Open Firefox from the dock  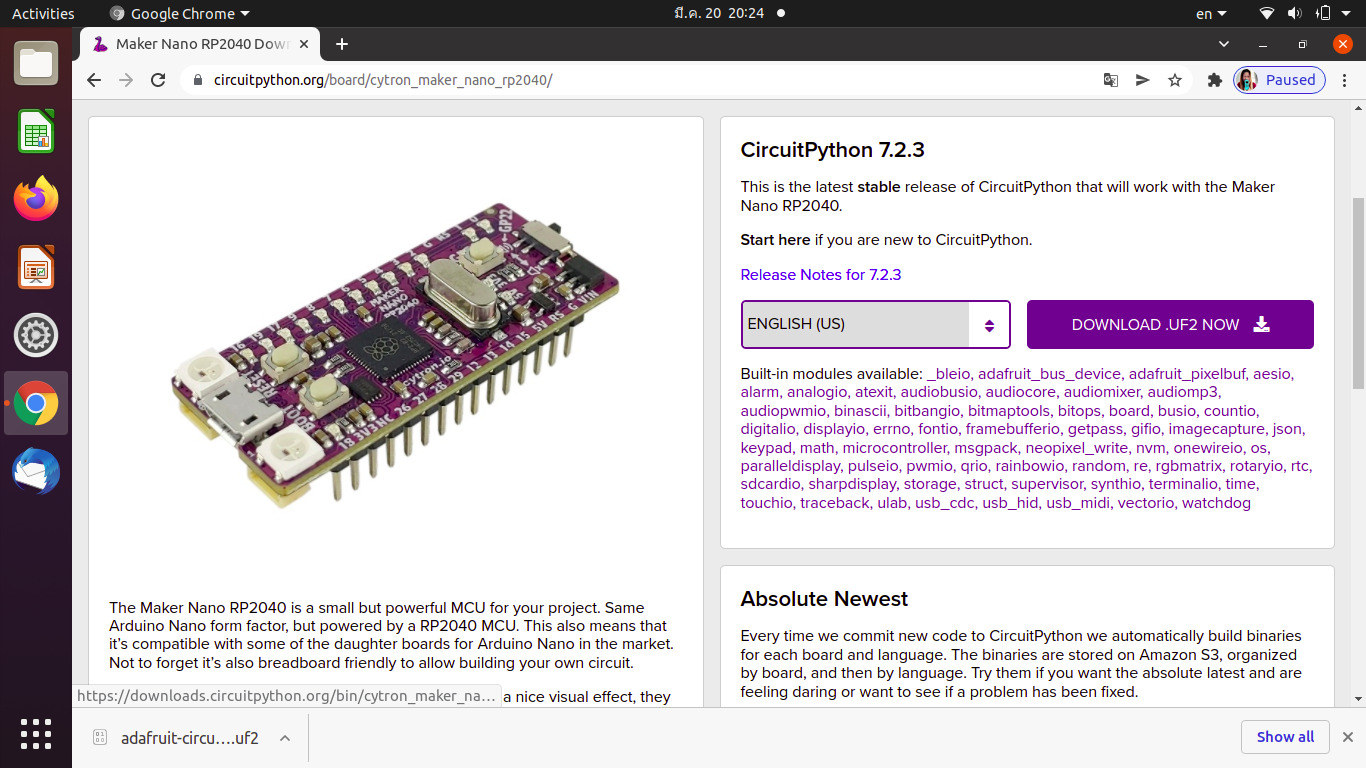(x=36, y=199)
